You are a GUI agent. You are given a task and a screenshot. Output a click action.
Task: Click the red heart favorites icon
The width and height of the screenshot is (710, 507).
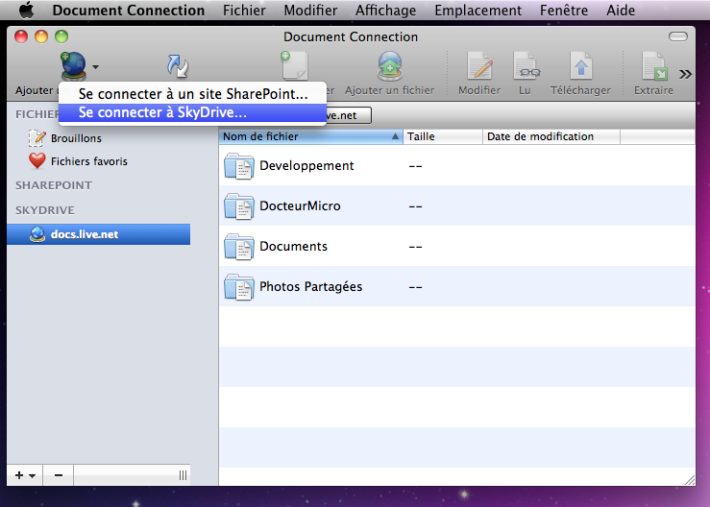[x=37, y=161]
